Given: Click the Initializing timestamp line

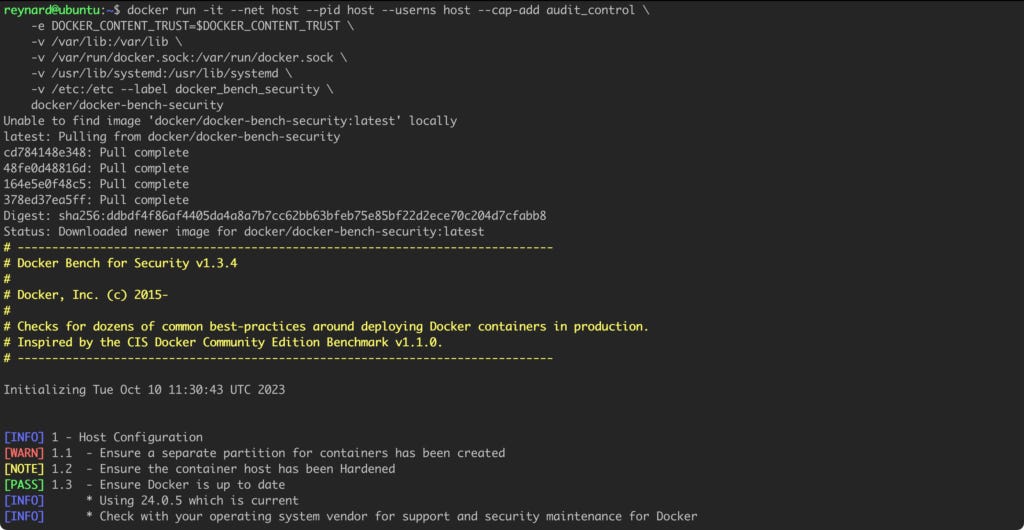Looking at the screenshot, I should click(144, 390).
